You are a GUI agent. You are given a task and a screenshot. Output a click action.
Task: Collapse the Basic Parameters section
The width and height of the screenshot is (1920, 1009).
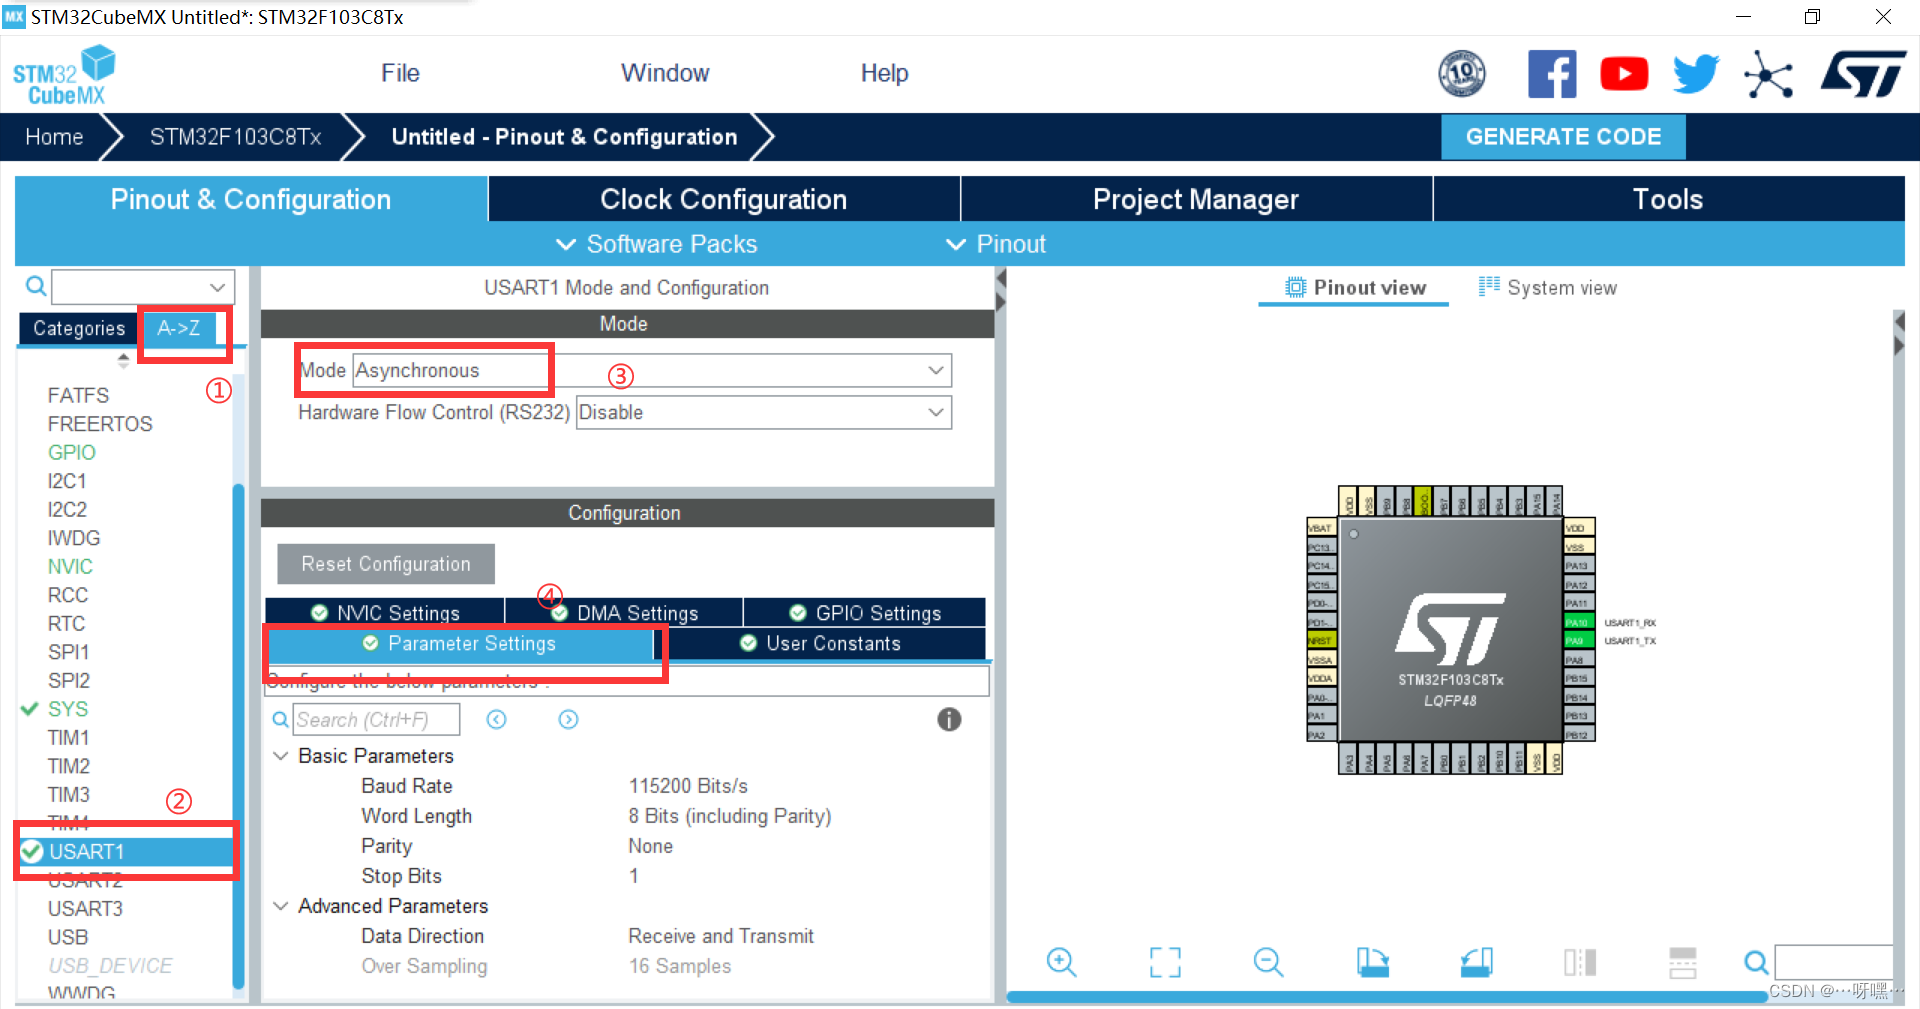click(x=281, y=756)
